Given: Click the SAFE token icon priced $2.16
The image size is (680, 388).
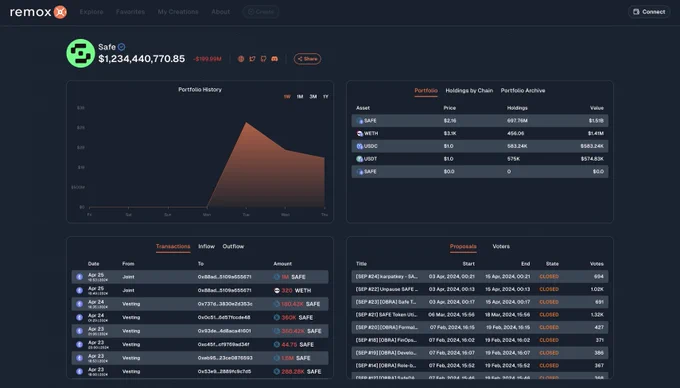Looking at the screenshot, I should pyautogui.click(x=360, y=121).
